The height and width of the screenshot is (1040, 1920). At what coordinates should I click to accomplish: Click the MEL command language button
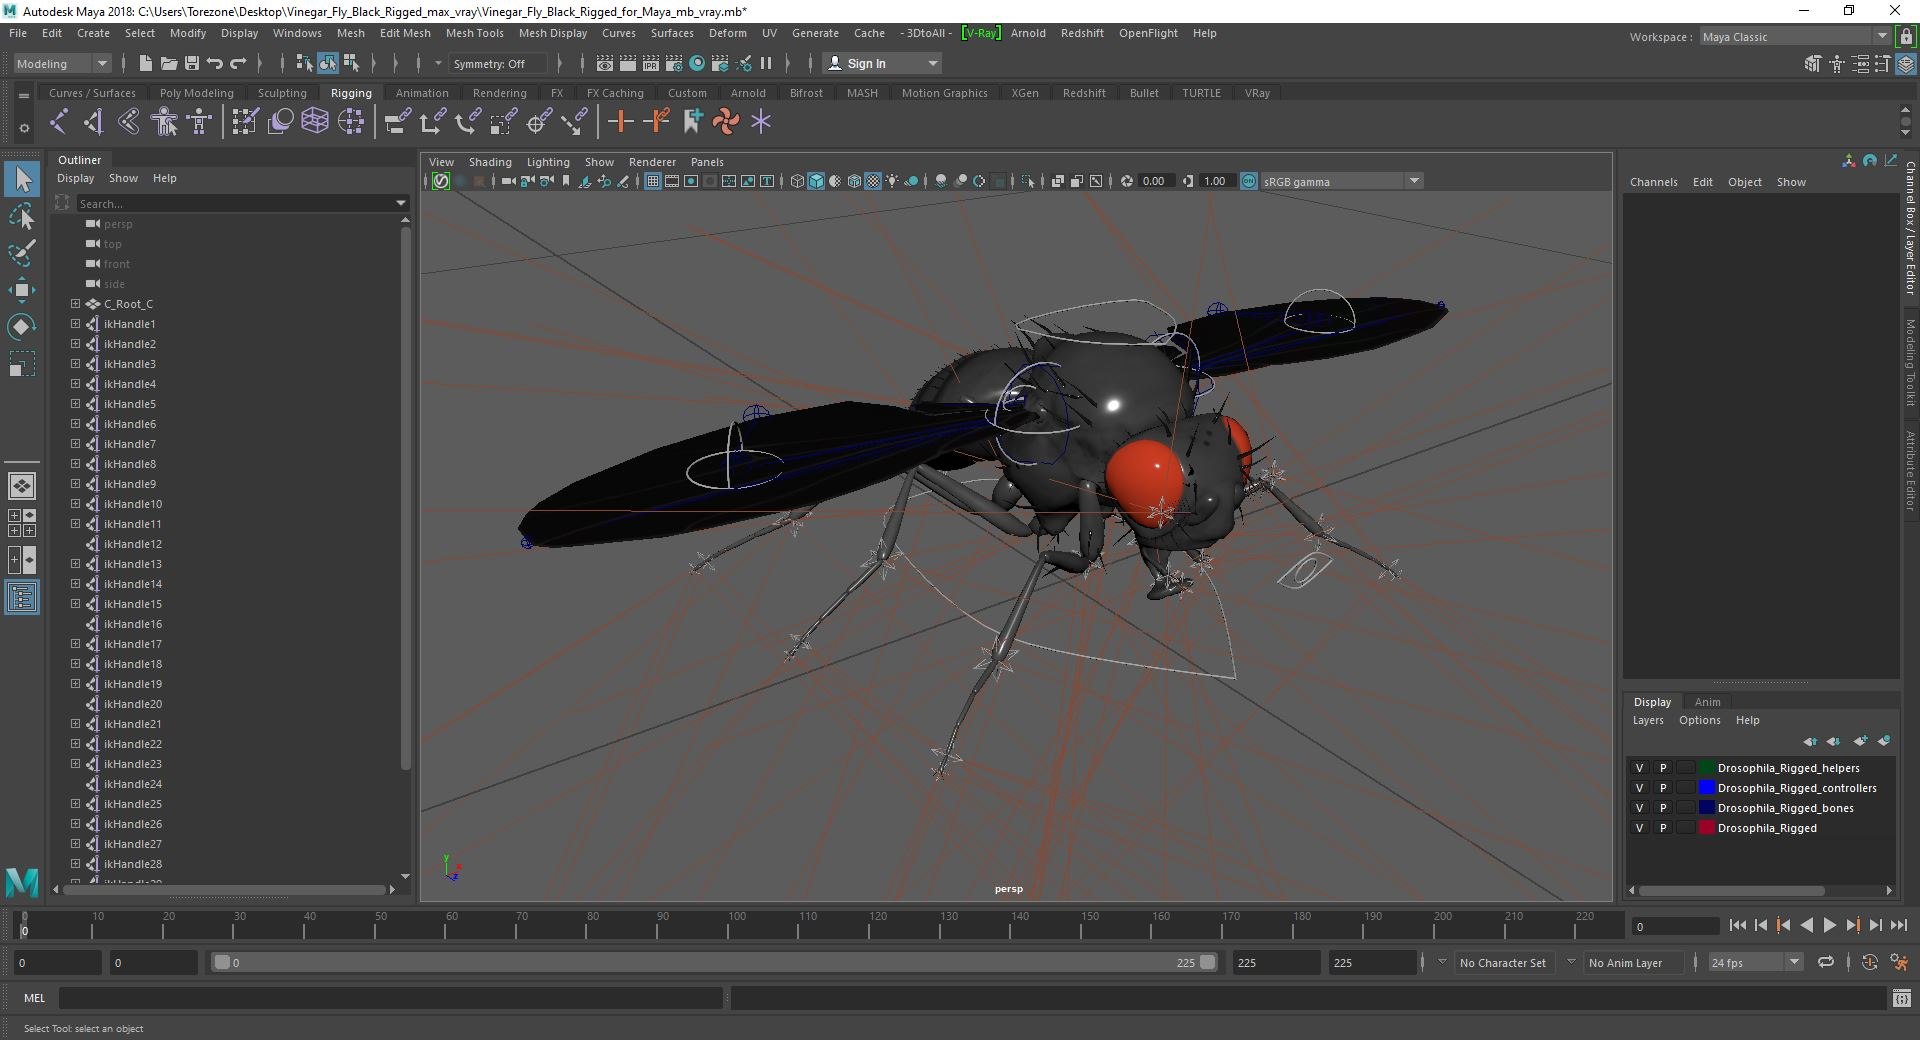tap(34, 998)
